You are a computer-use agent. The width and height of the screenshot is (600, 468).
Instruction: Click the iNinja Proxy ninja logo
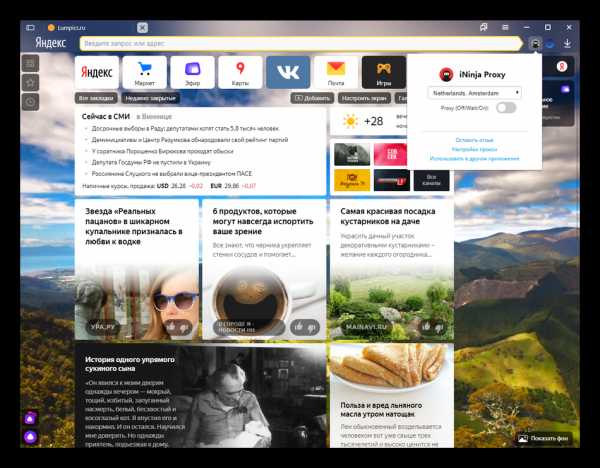(x=446, y=74)
